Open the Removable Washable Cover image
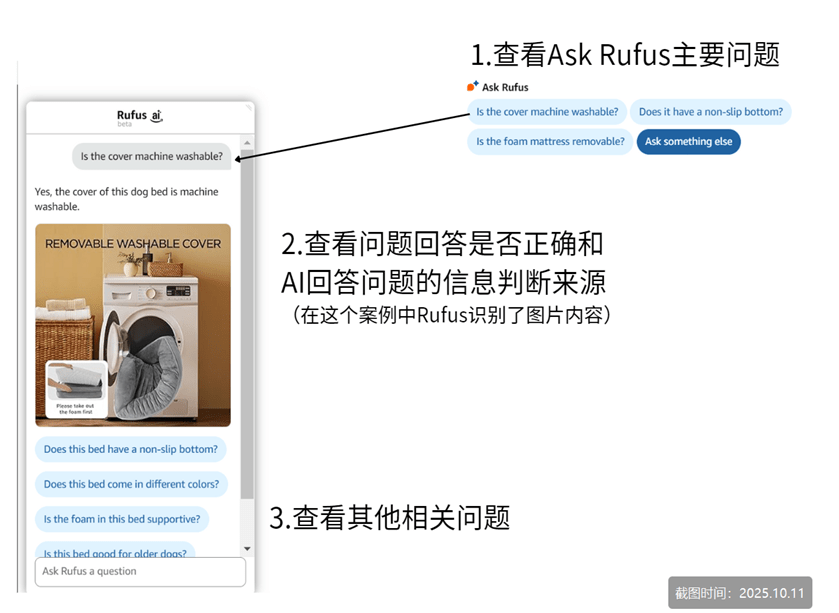This screenshot has width=839, height=613. coord(133,325)
